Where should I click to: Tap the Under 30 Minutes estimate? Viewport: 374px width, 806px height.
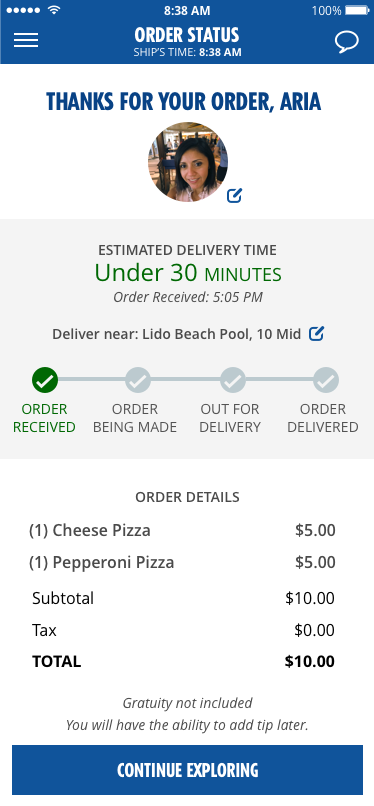pos(188,273)
